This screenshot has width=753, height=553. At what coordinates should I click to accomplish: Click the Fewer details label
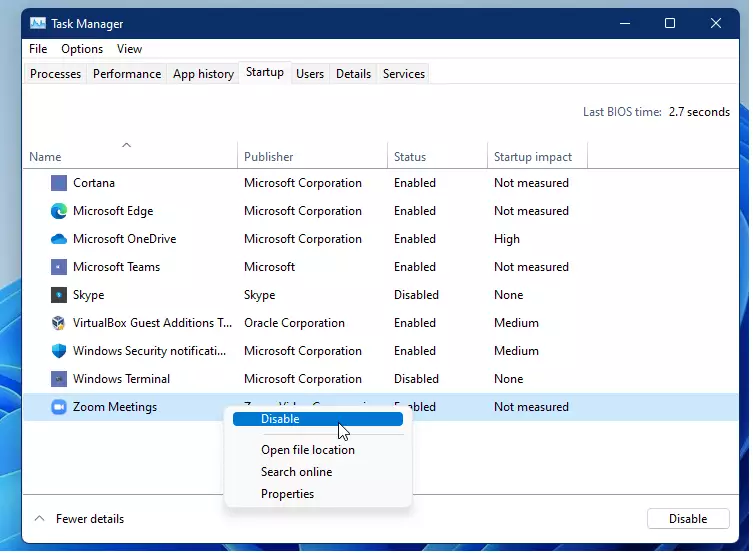click(x=90, y=519)
